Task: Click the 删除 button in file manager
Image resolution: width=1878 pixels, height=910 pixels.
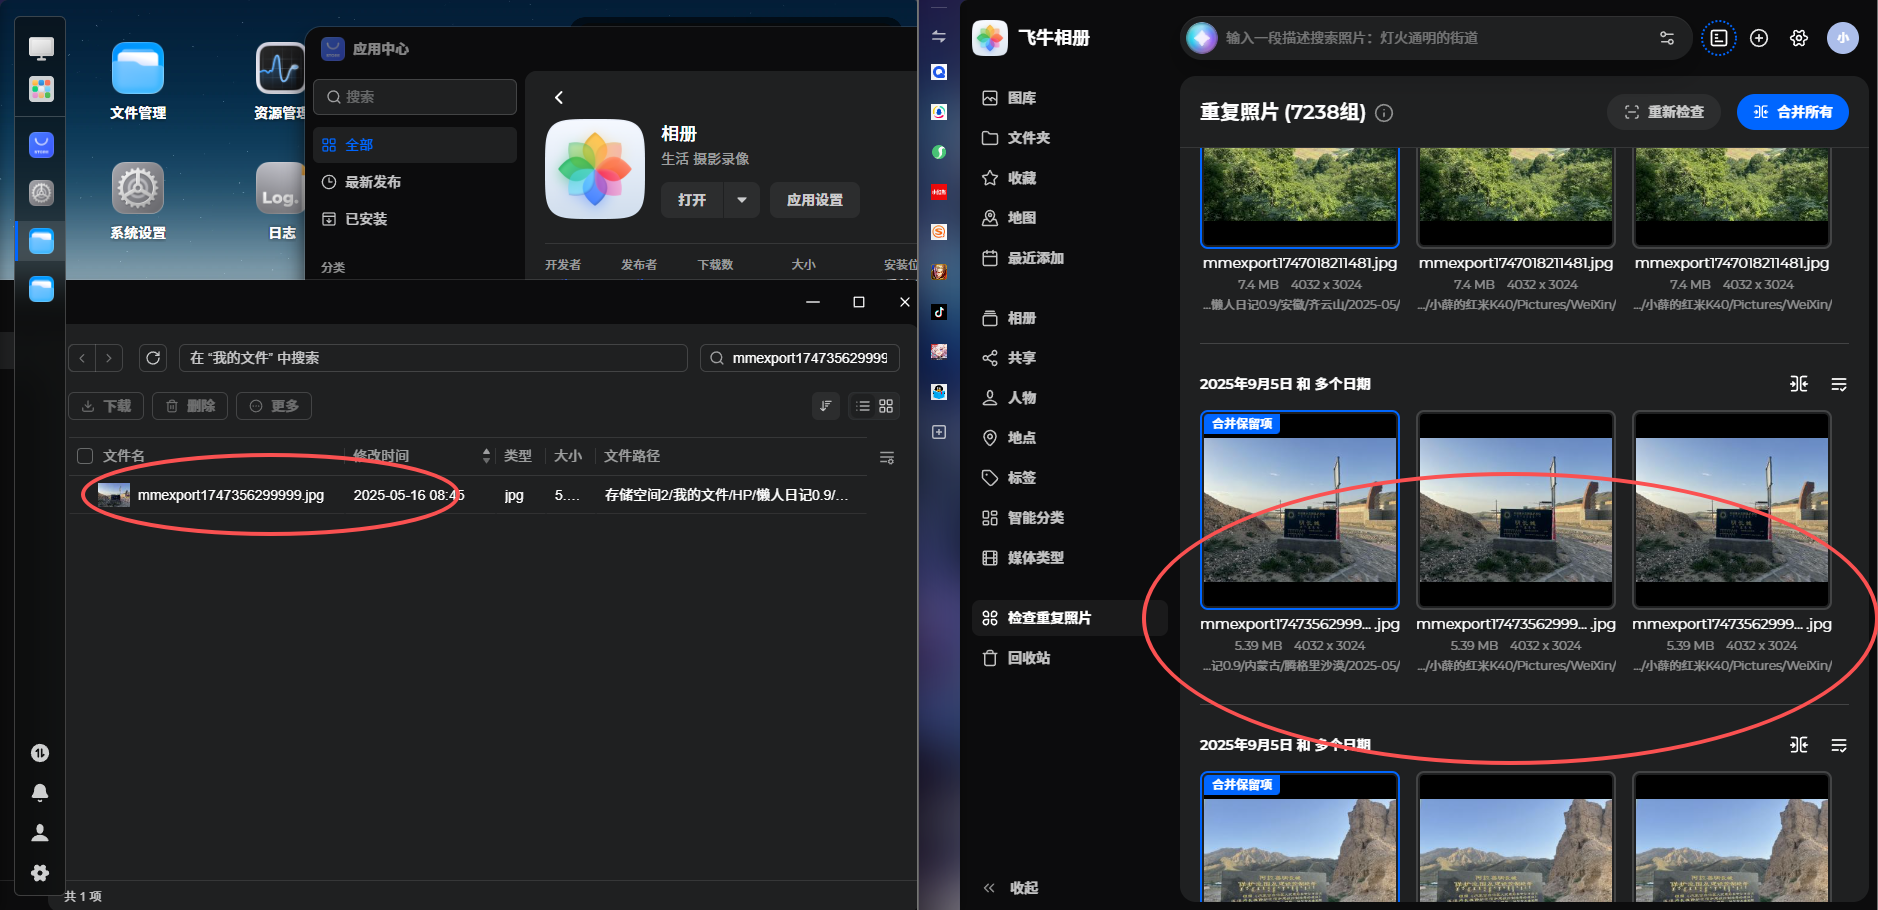Action: (x=190, y=406)
